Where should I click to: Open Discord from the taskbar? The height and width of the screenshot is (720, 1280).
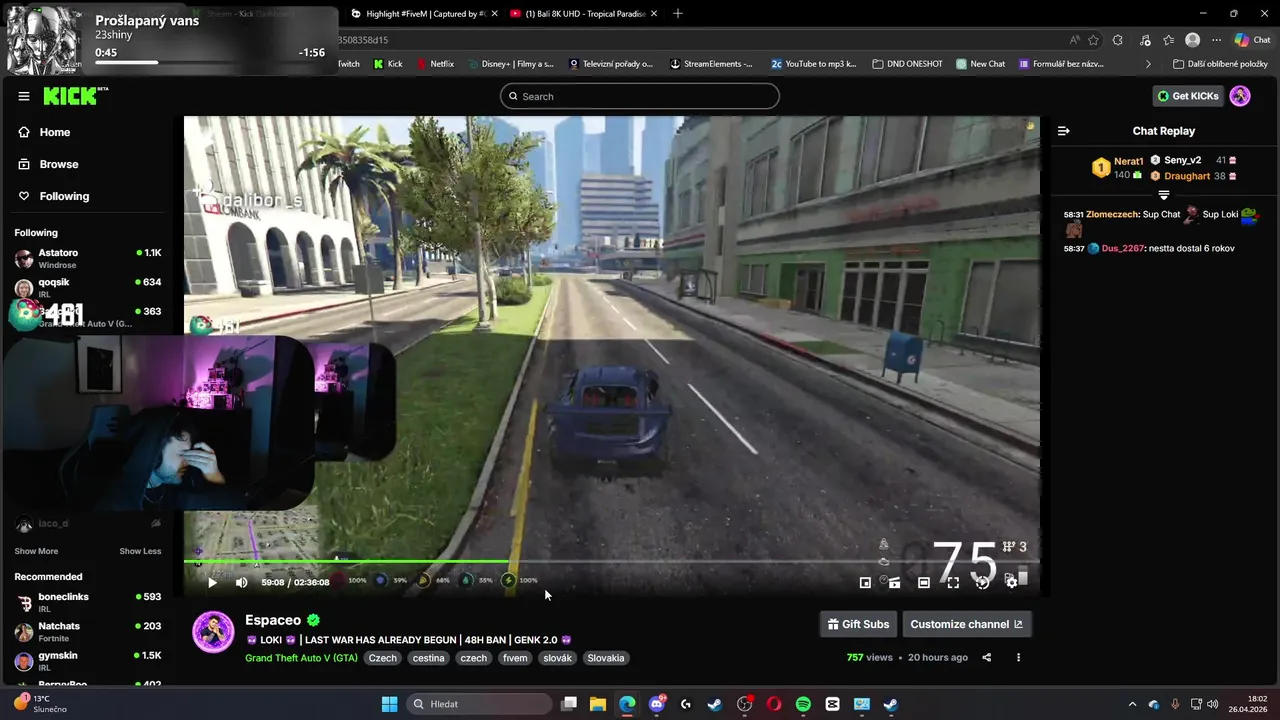[x=657, y=704]
